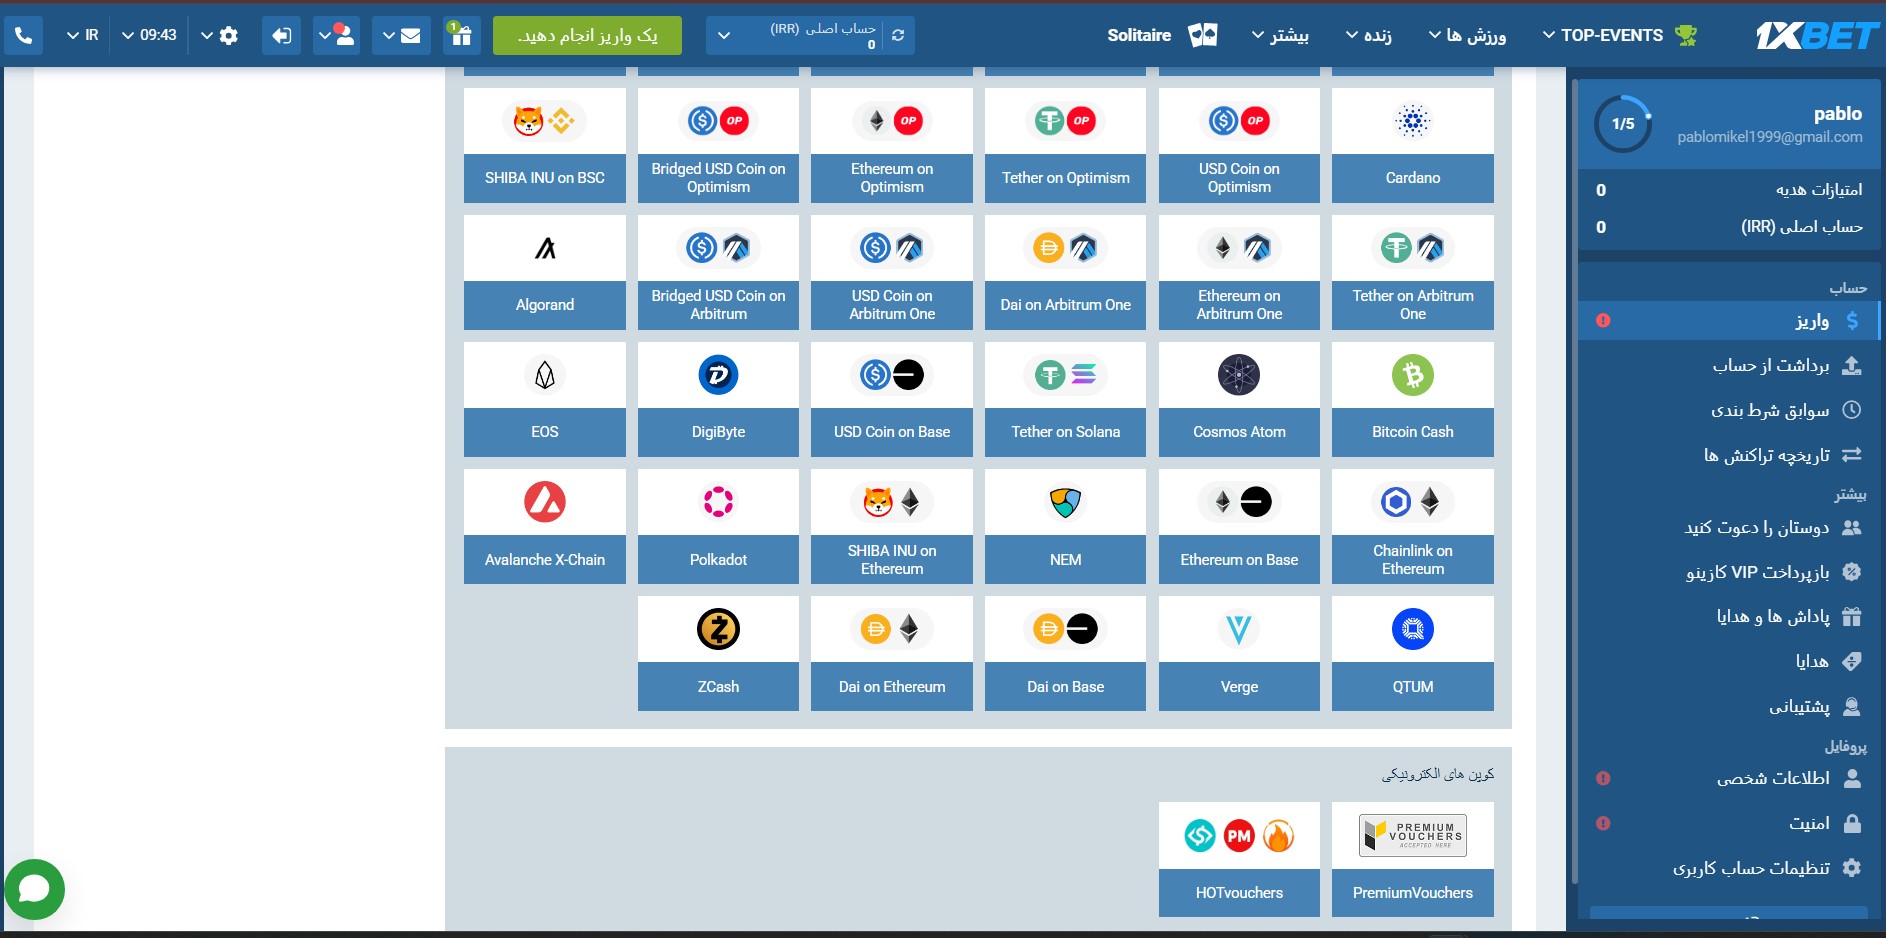Select Dai on Base option
Viewport: 1886px width, 938px height.
pyautogui.click(x=1065, y=653)
